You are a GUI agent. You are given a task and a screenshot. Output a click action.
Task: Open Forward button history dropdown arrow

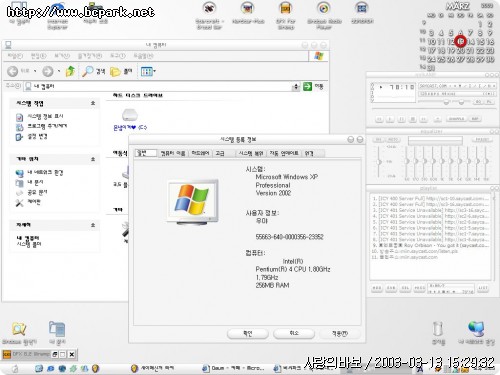coord(59,71)
